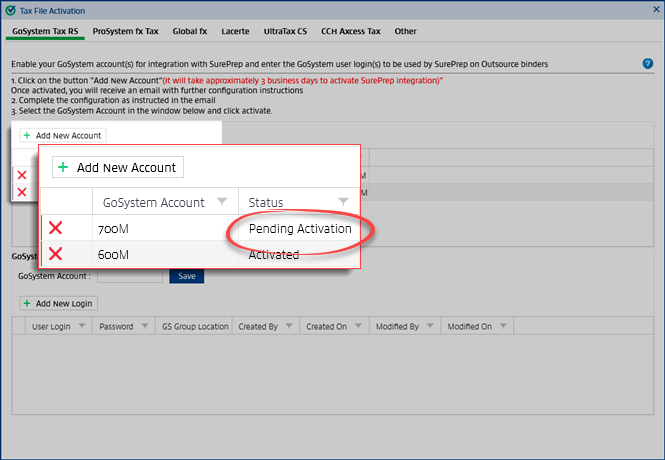Click the Add New Login button

[x=58, y=302]
